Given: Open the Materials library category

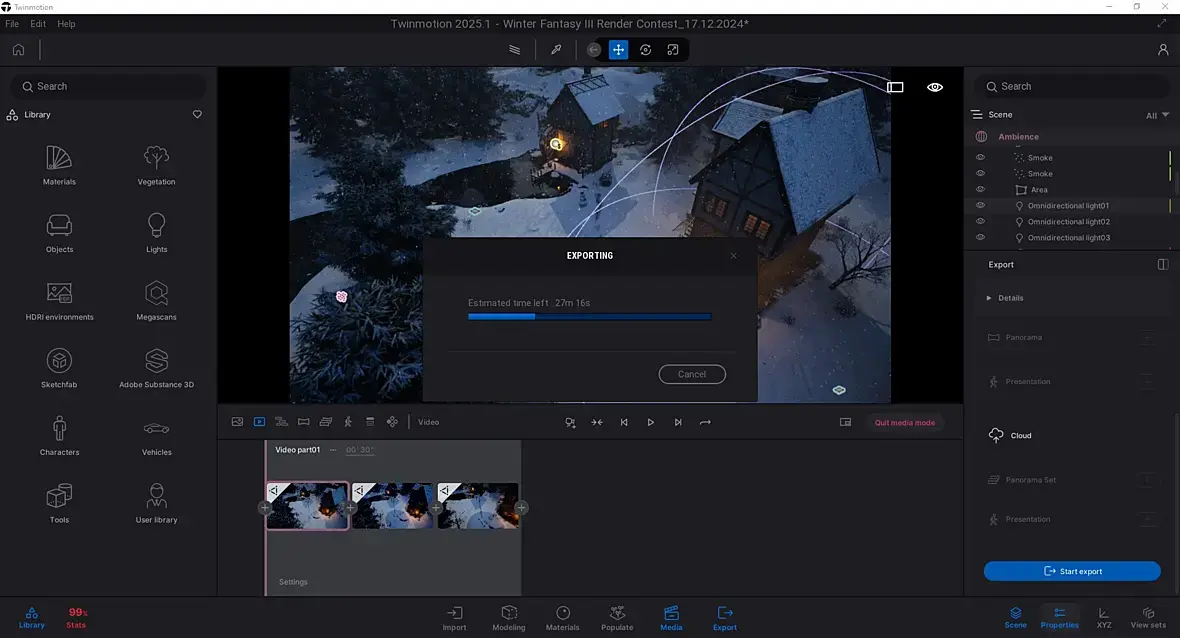Looking at the screenshot, I should pos(59,165).
